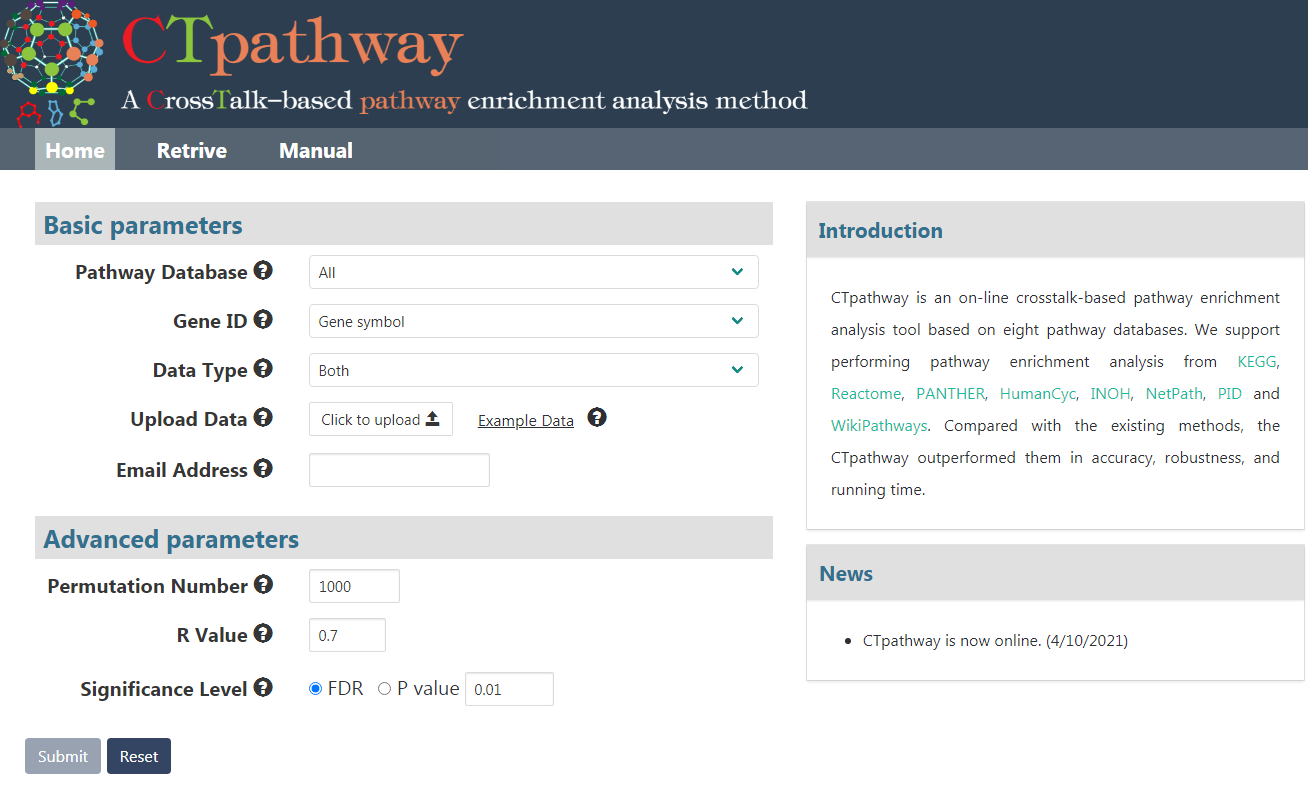Image resolution: width=1308 pixels, height=788 pixels.
Task: Click the help icon beside Example Data
Action: click(597, 417)
